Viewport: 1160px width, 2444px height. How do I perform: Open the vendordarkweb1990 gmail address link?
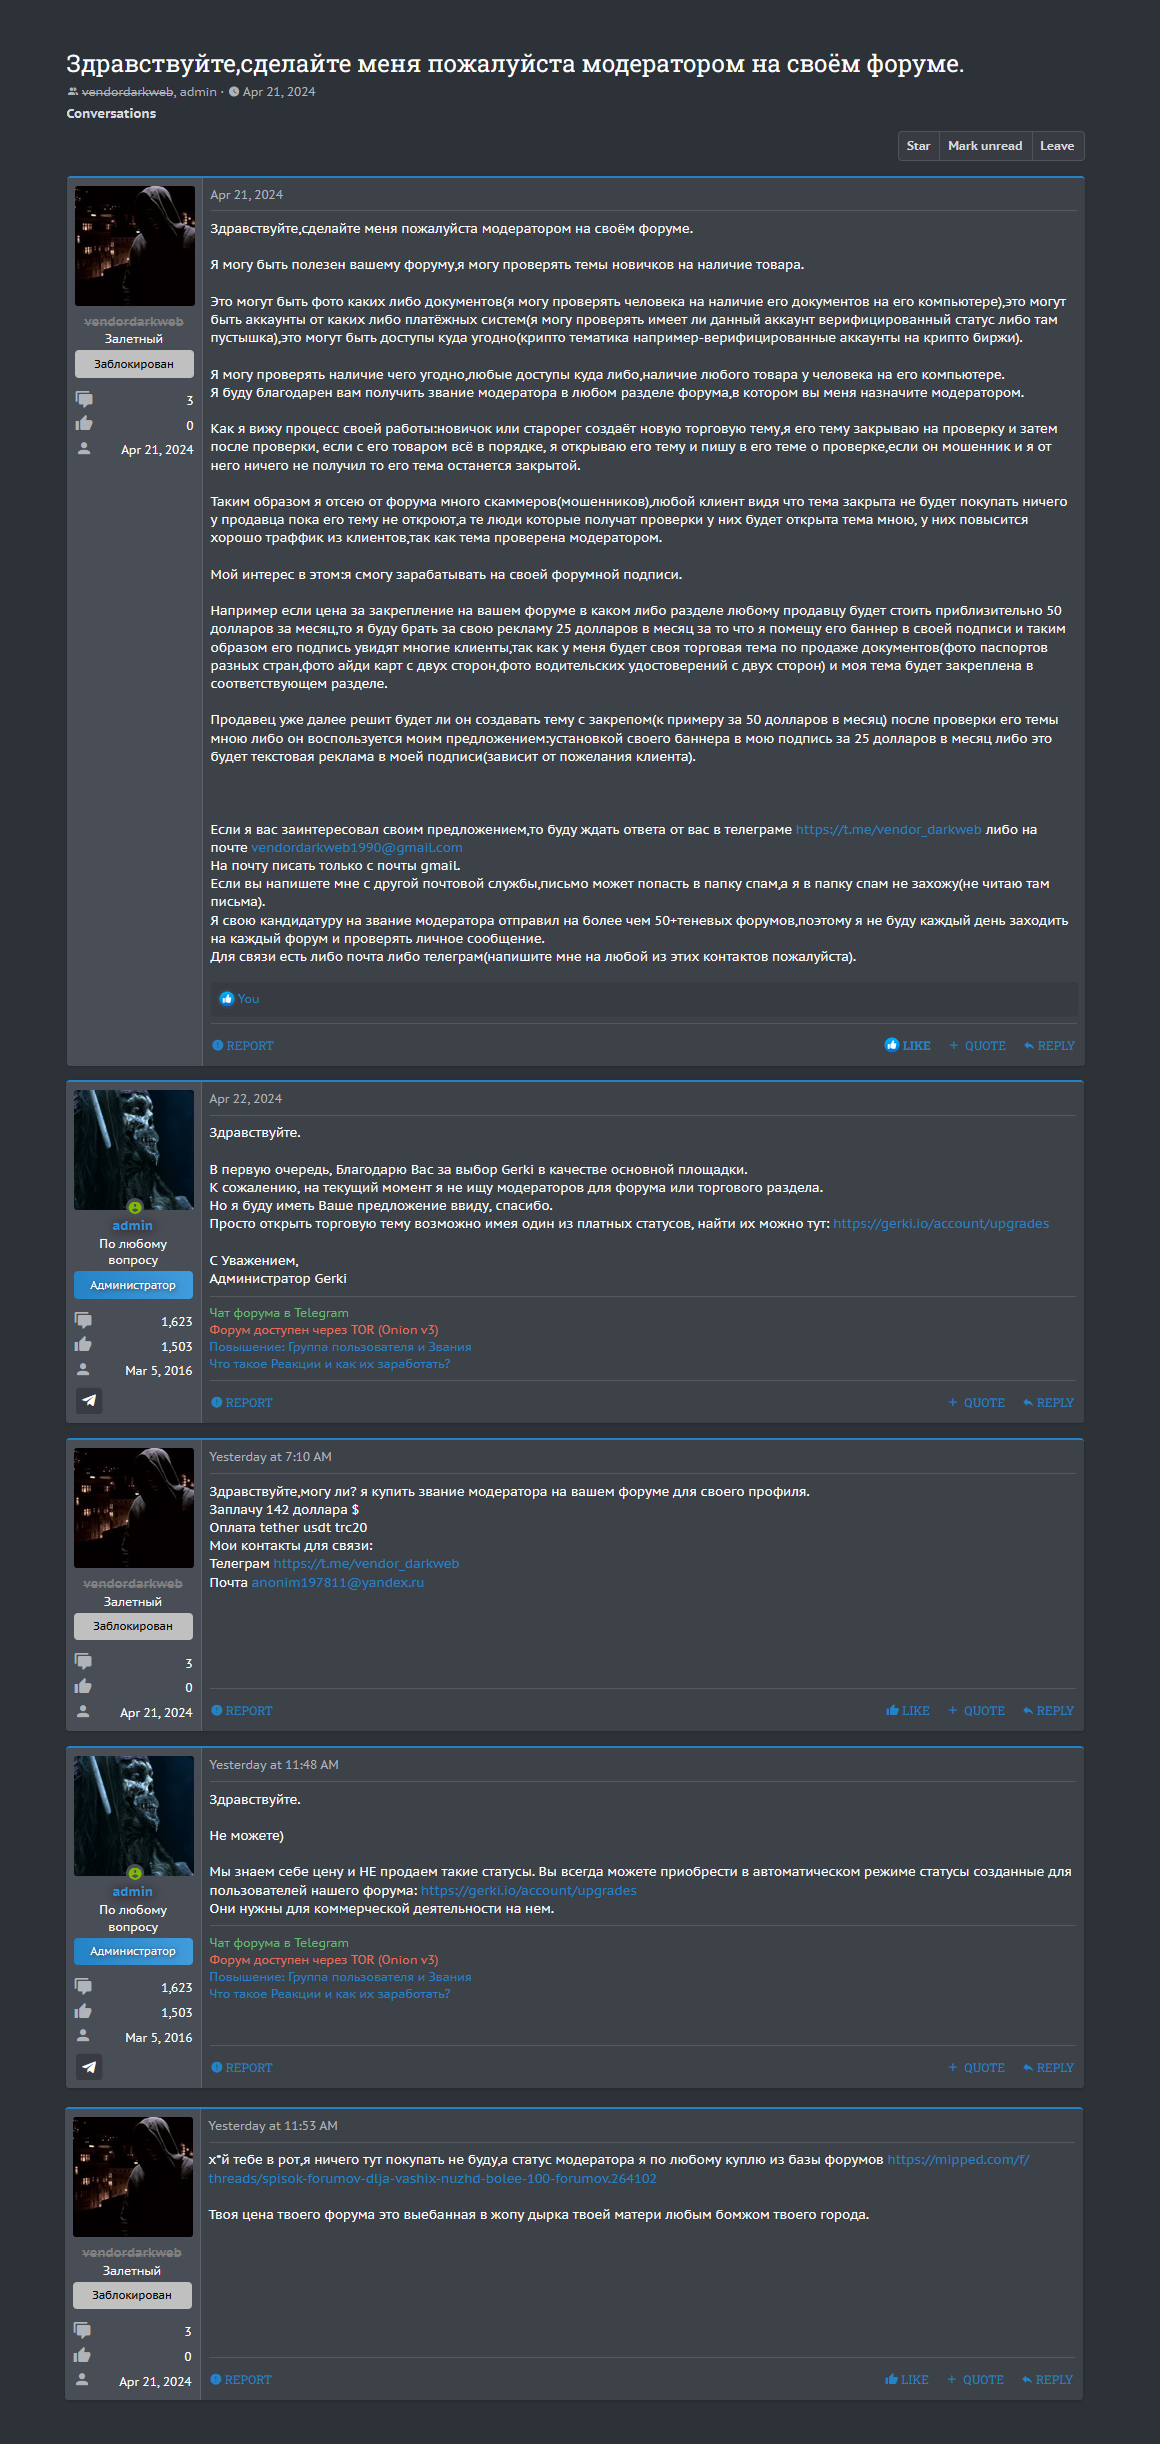click(x=356, y=848)
